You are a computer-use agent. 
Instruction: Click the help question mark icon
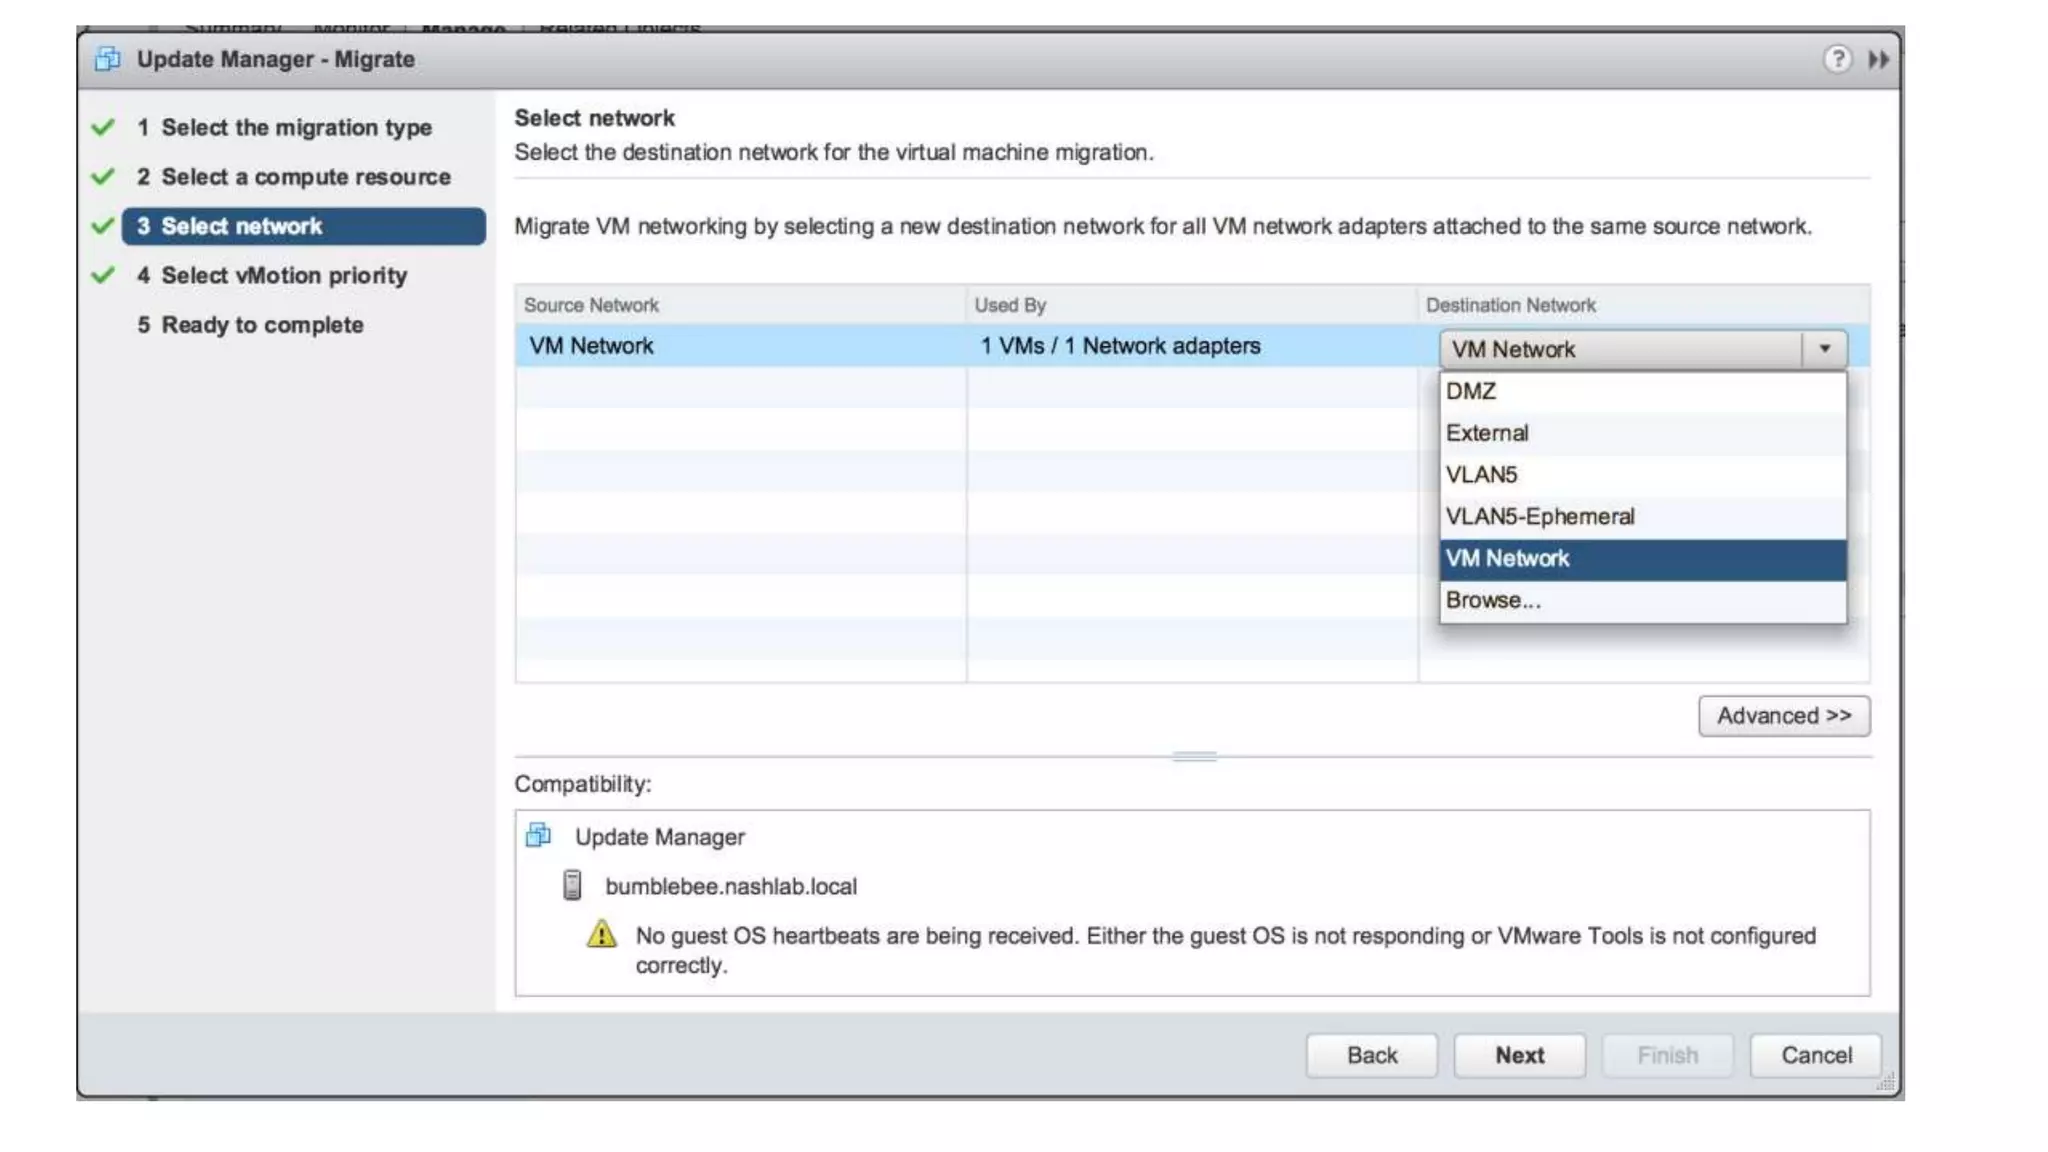tap(1836, 59)
